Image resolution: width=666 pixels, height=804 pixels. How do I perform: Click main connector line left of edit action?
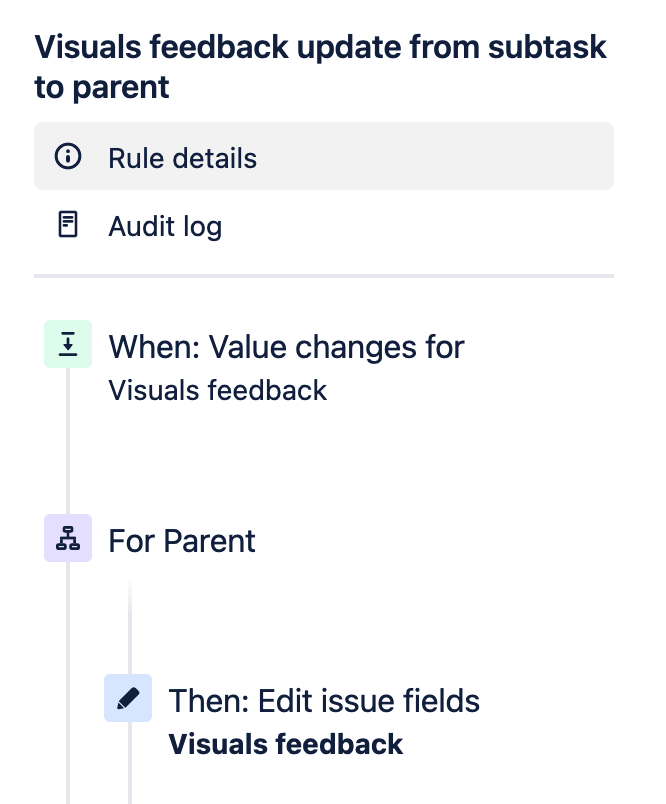tap(68, 700)
